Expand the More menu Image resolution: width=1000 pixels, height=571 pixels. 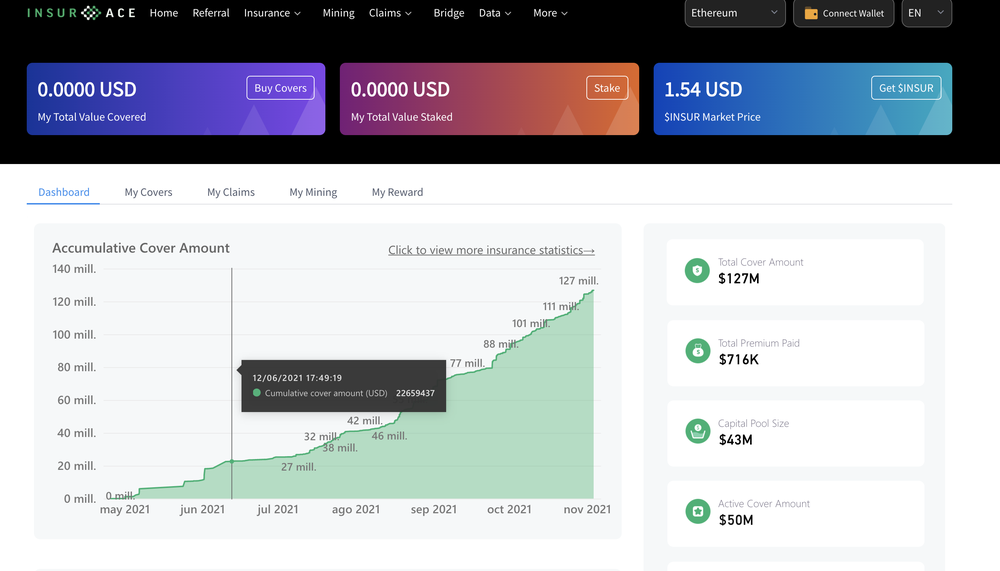[550, 13]
